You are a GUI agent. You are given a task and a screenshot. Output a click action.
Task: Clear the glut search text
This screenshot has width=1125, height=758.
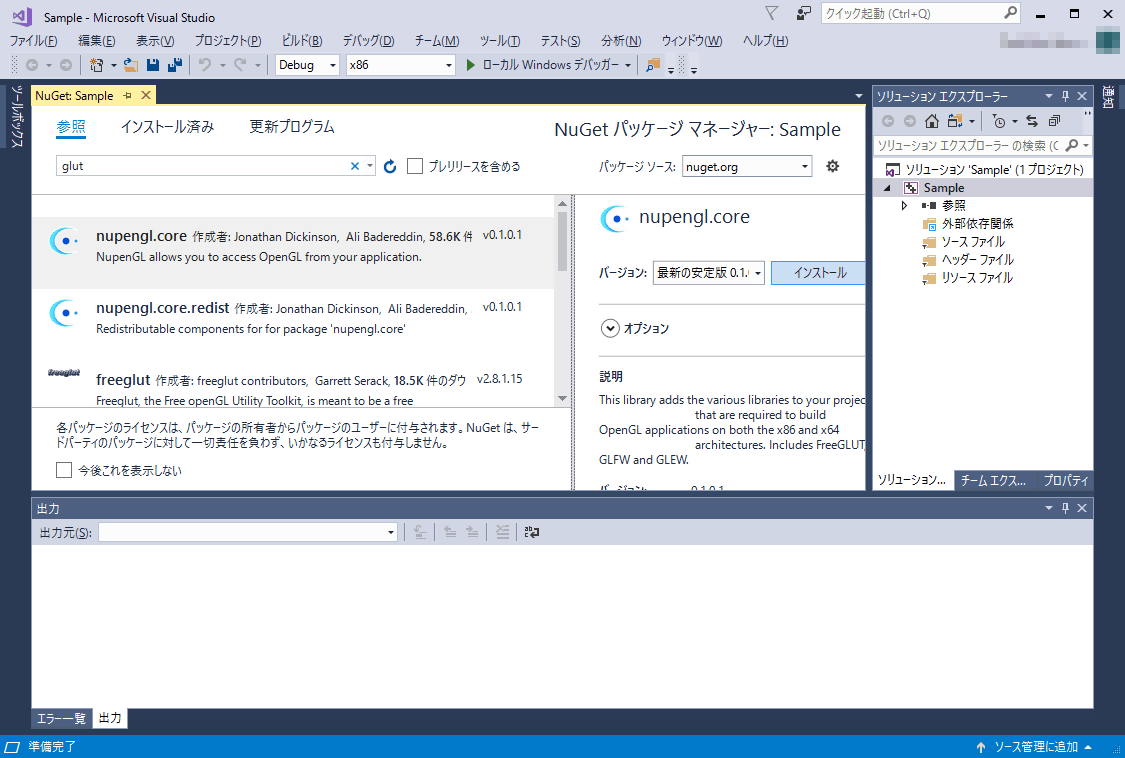tap(354, 166)
